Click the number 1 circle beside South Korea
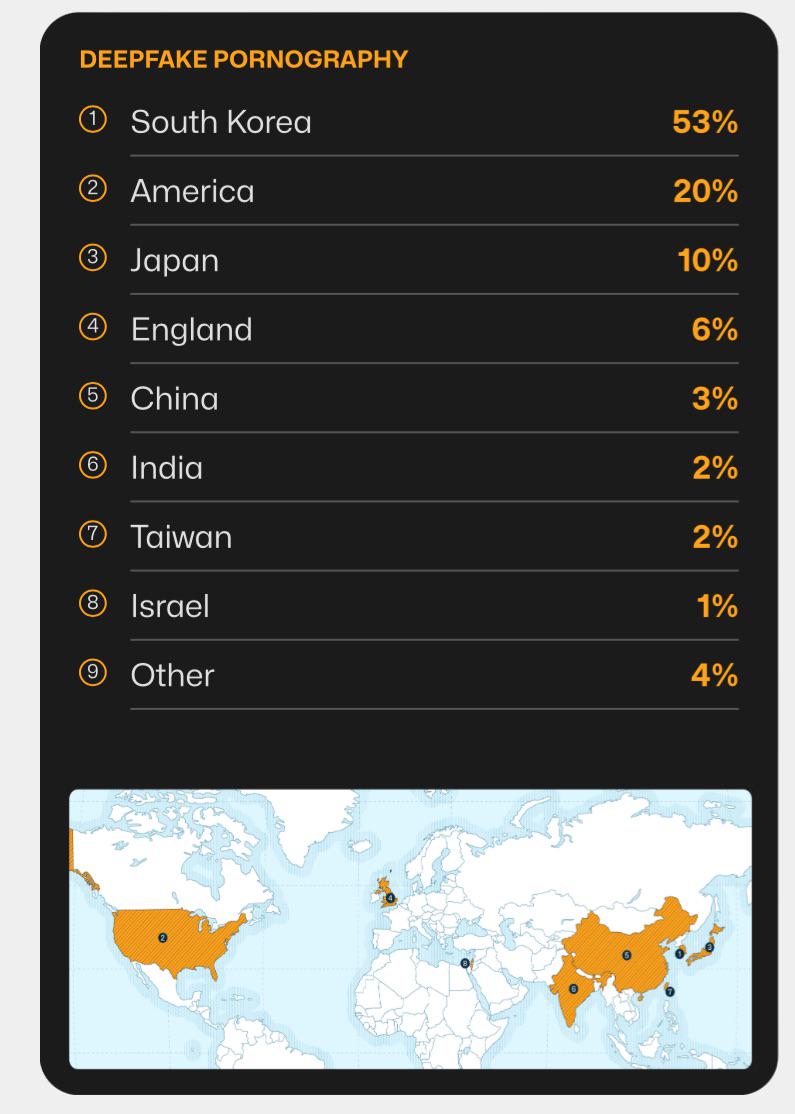Image resolution: width=795 pixels, height=1114 pixels. [x=92, y=121]
